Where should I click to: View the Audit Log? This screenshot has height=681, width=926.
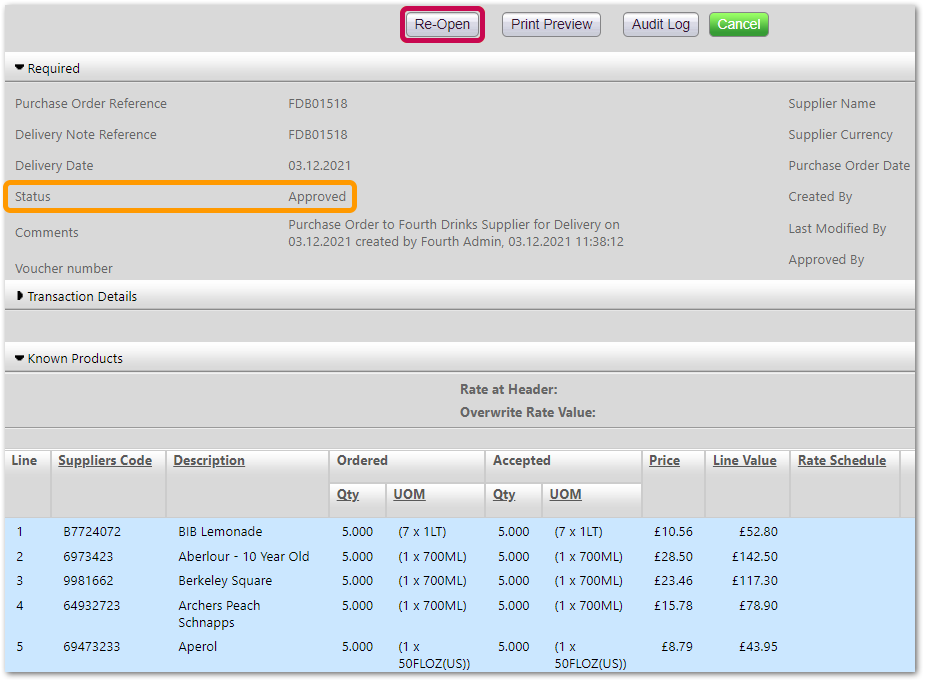660,24
